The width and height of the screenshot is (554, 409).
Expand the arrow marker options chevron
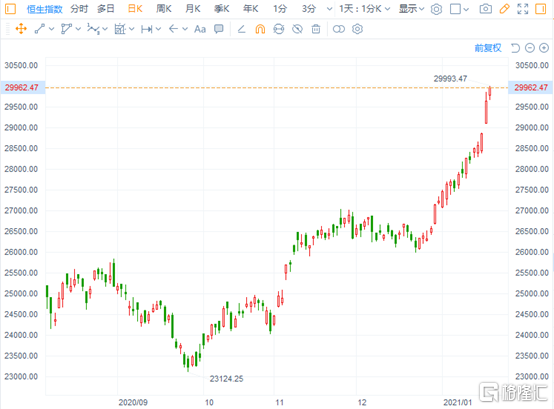[185, 29]
